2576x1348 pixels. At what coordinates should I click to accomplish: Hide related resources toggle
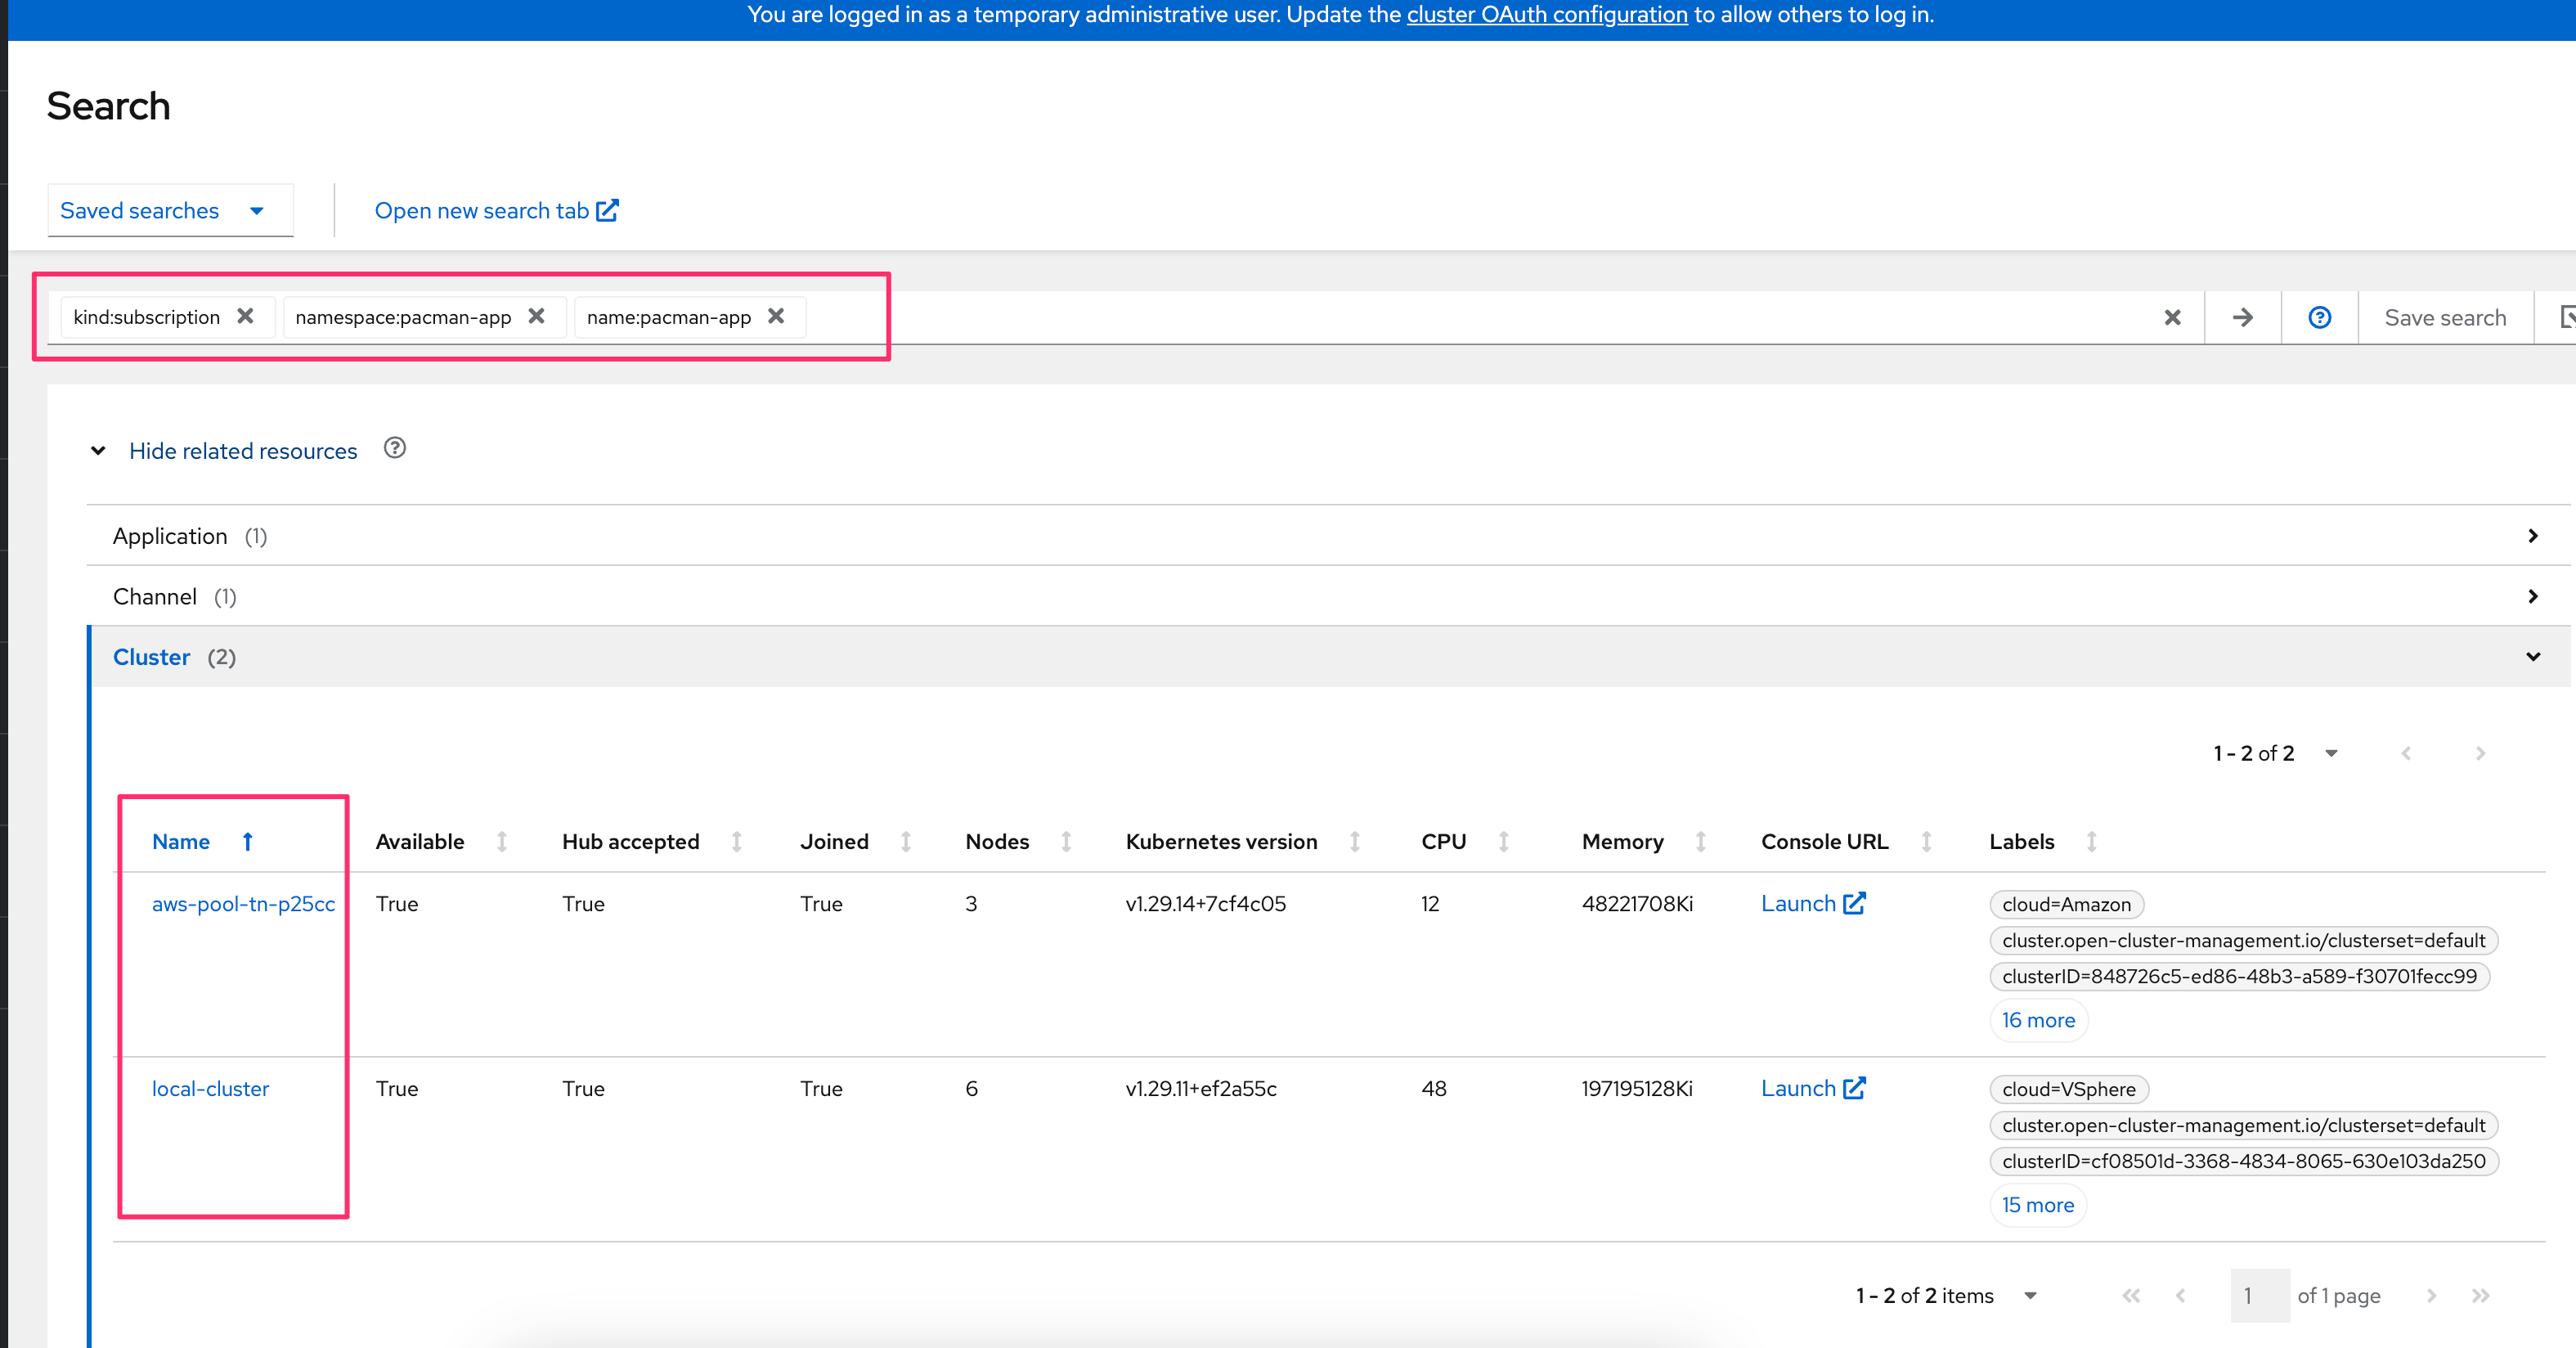tap(242, 451)
